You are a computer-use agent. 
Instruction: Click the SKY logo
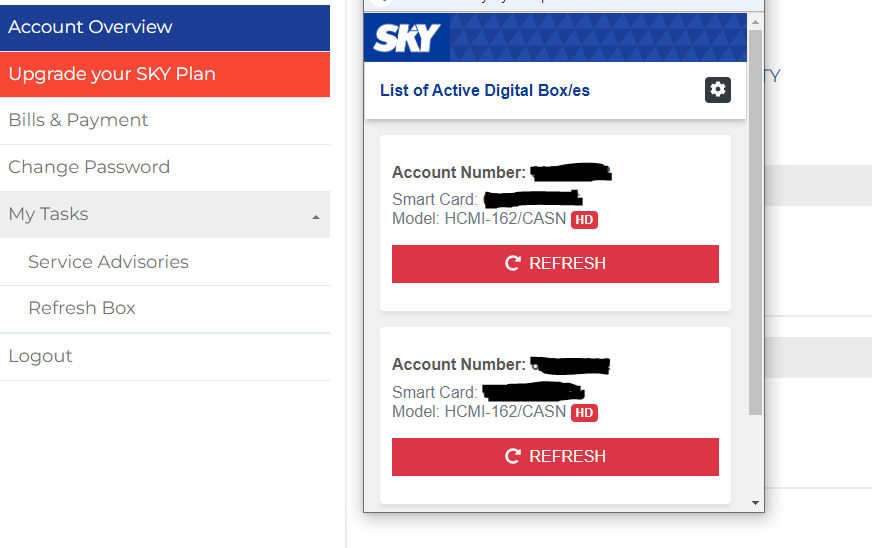coord(406,38)
